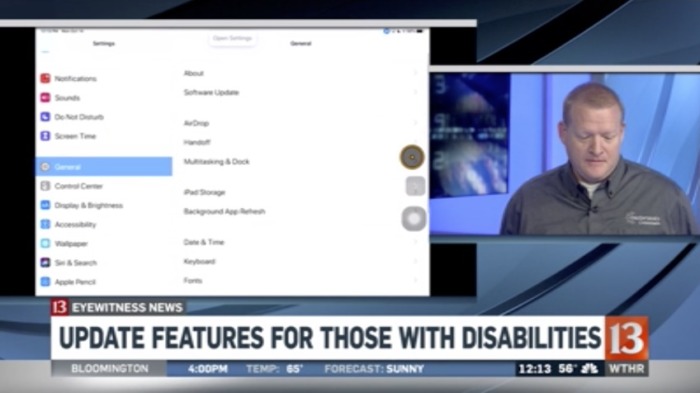
Task: Open the About page
Action: point(301,73)
